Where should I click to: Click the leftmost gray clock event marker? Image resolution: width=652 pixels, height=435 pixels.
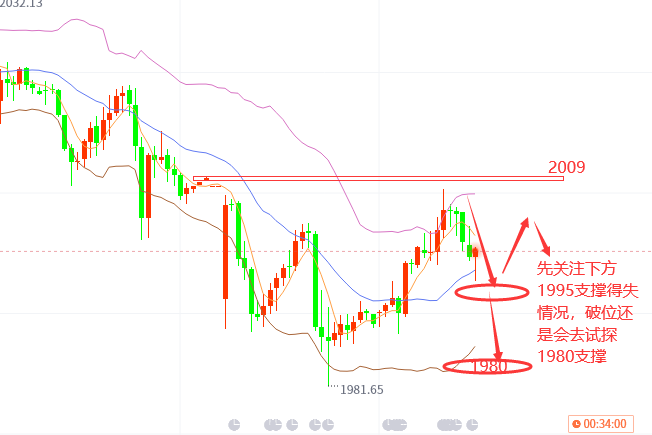click(234, 425)
